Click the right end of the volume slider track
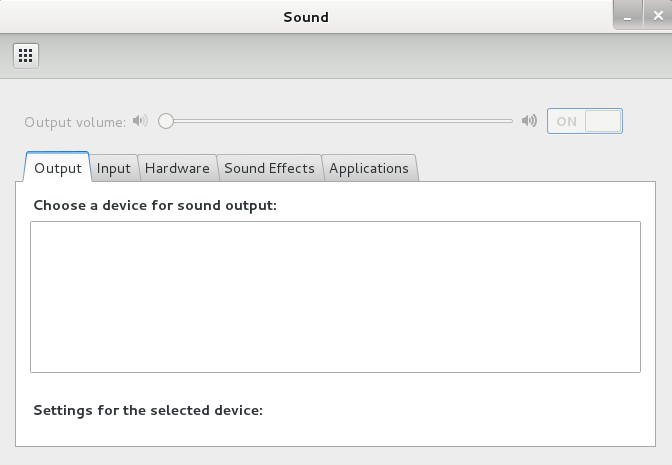Viewport: 672px width, 465px height. click(x=510, y=121)
